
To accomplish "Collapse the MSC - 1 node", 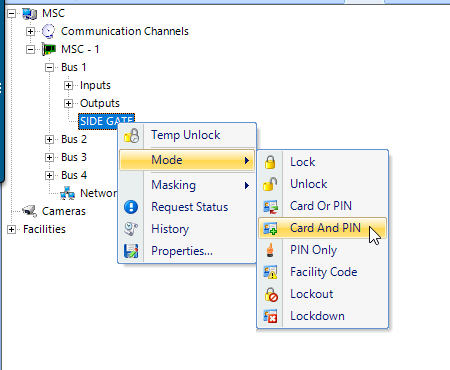I will [x=30, y=49].
